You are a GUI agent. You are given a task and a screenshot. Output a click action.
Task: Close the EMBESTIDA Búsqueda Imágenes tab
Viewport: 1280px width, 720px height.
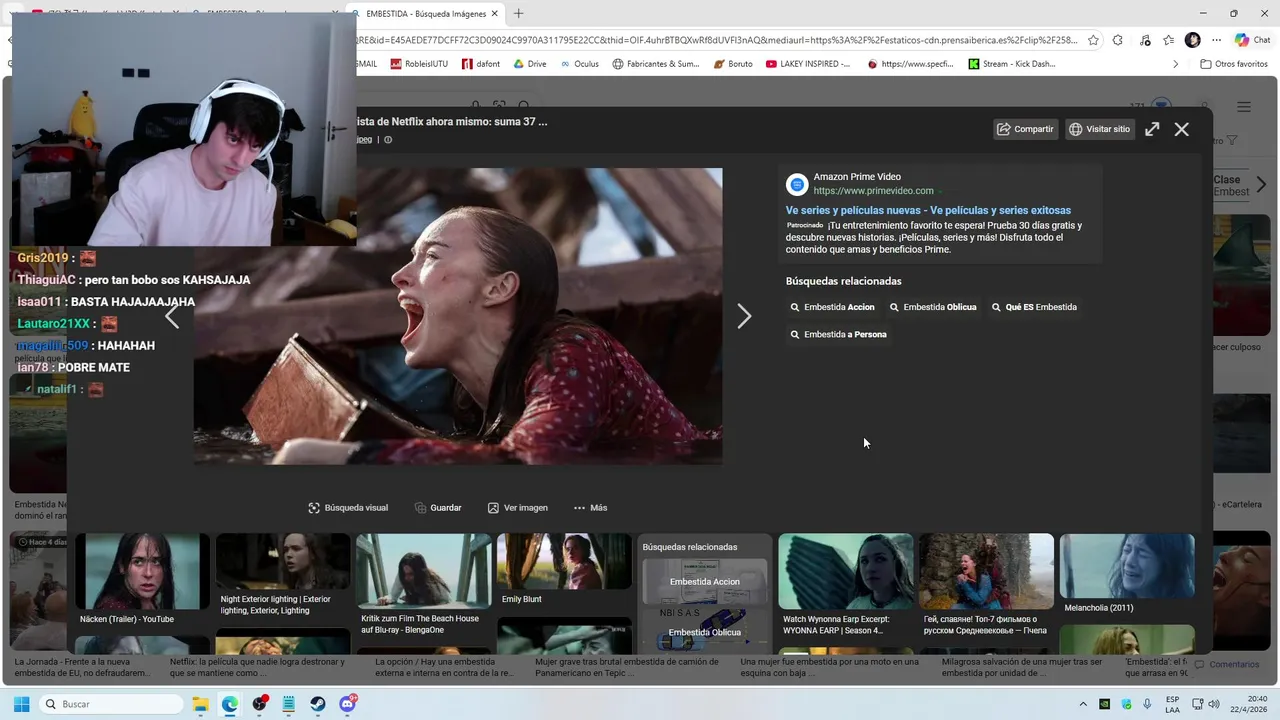point(495,14)
